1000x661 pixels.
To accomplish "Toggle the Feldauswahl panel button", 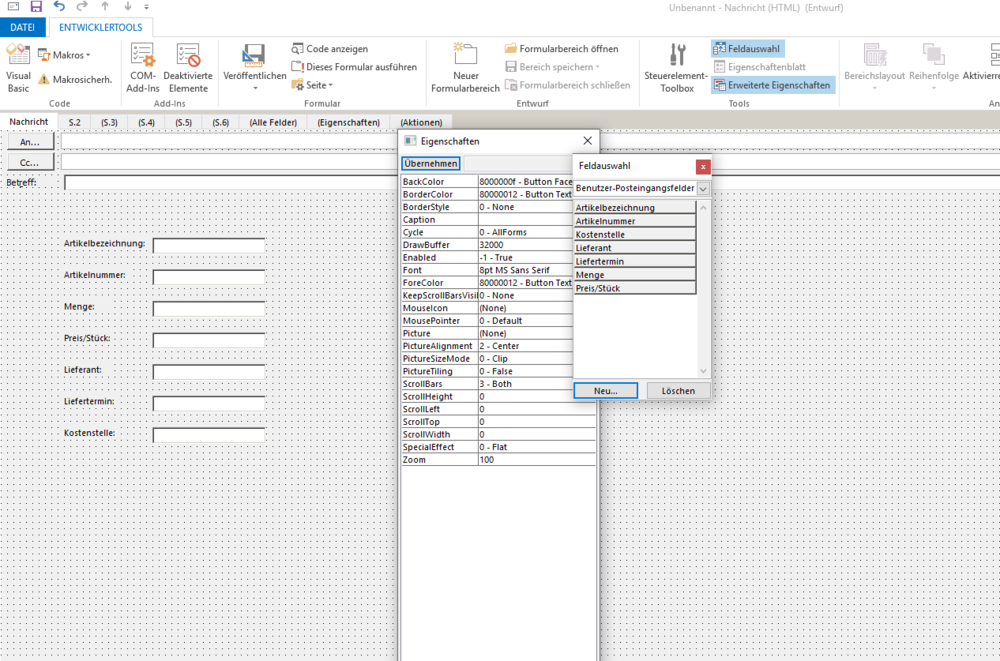I will (748, 48).
